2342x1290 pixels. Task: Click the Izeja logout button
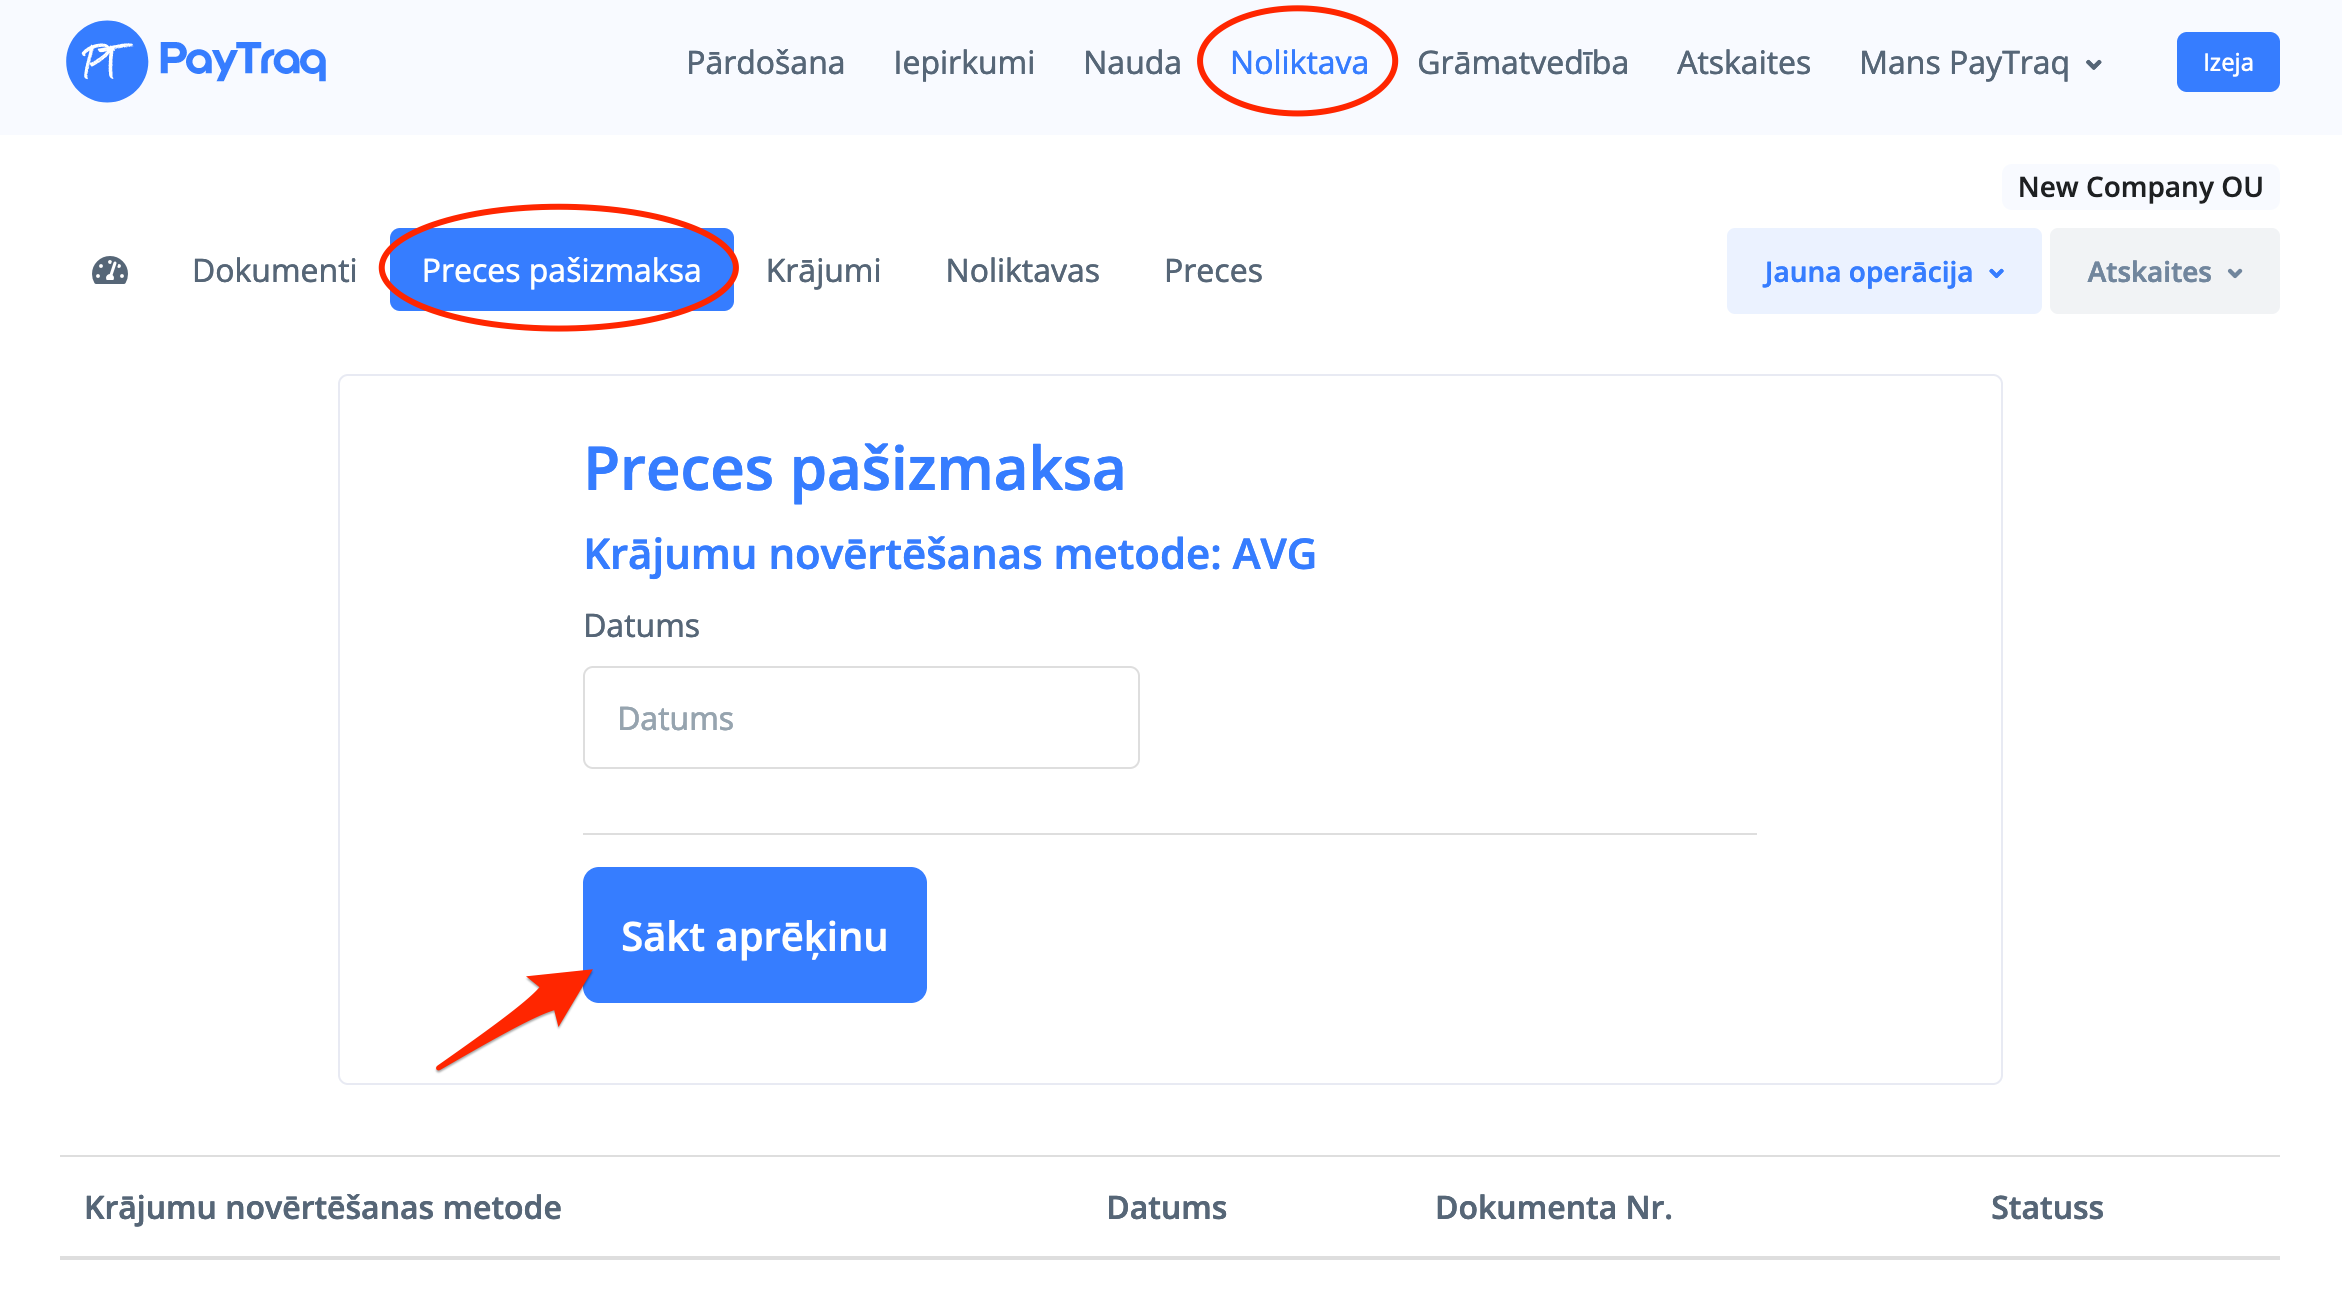coord(2227,62)
